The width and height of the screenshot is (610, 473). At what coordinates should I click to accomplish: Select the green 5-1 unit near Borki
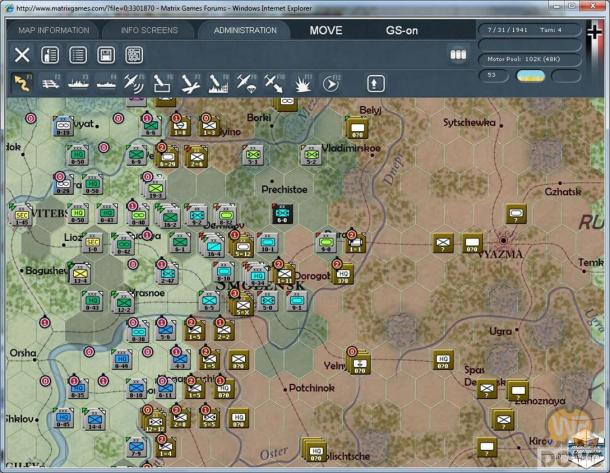tap(253, 155)
